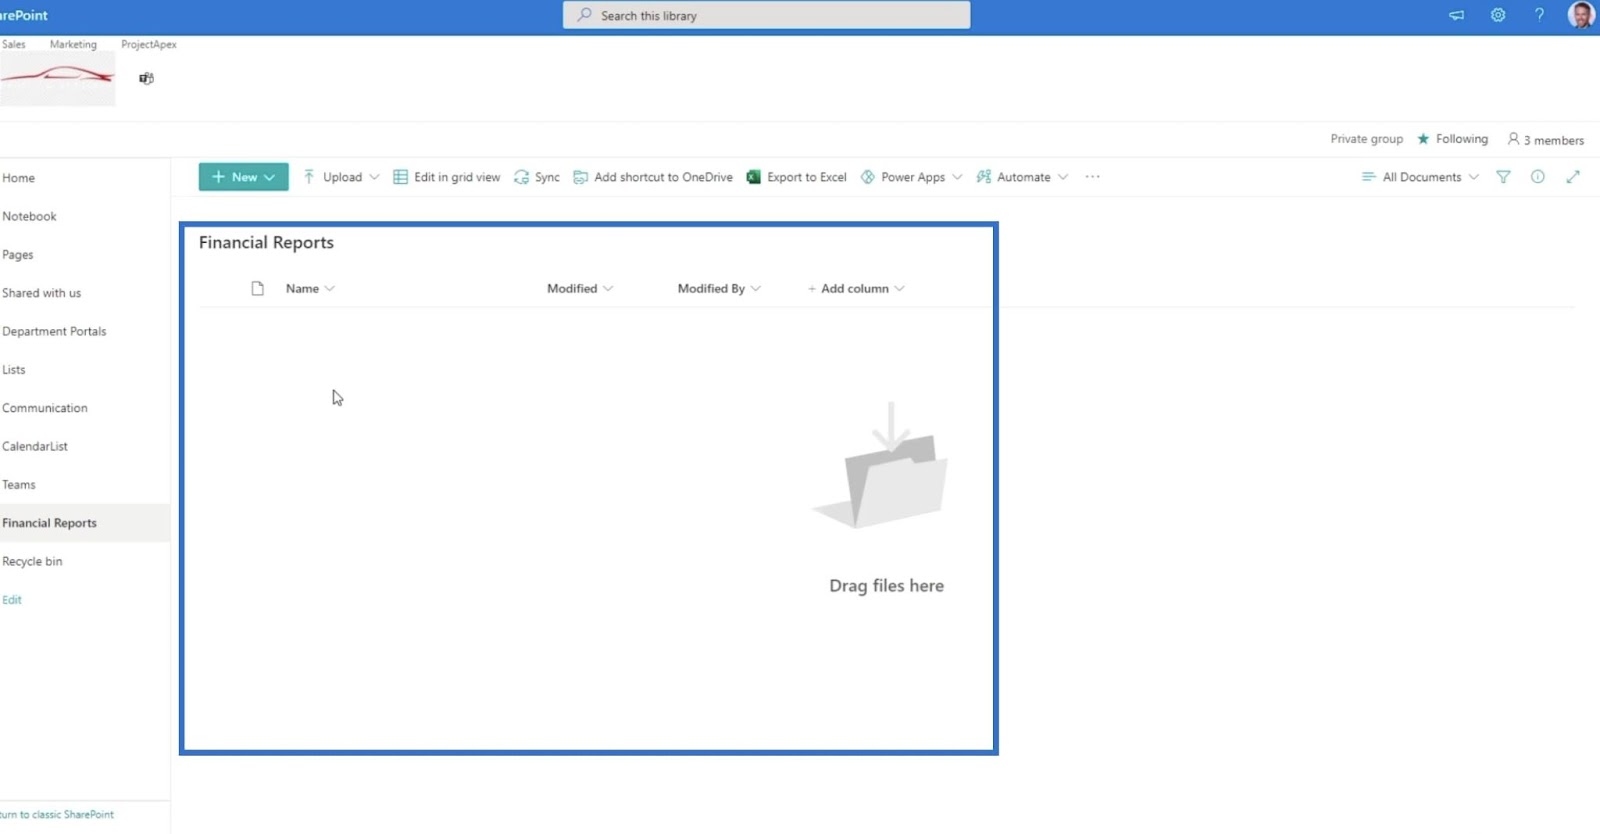Click the file type column icon

pyautogui.click(x=257, y=288)
